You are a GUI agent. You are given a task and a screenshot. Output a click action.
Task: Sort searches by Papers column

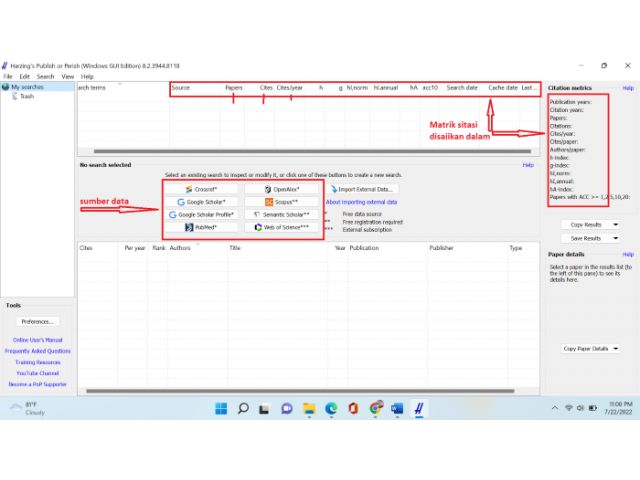coord(233,88)
